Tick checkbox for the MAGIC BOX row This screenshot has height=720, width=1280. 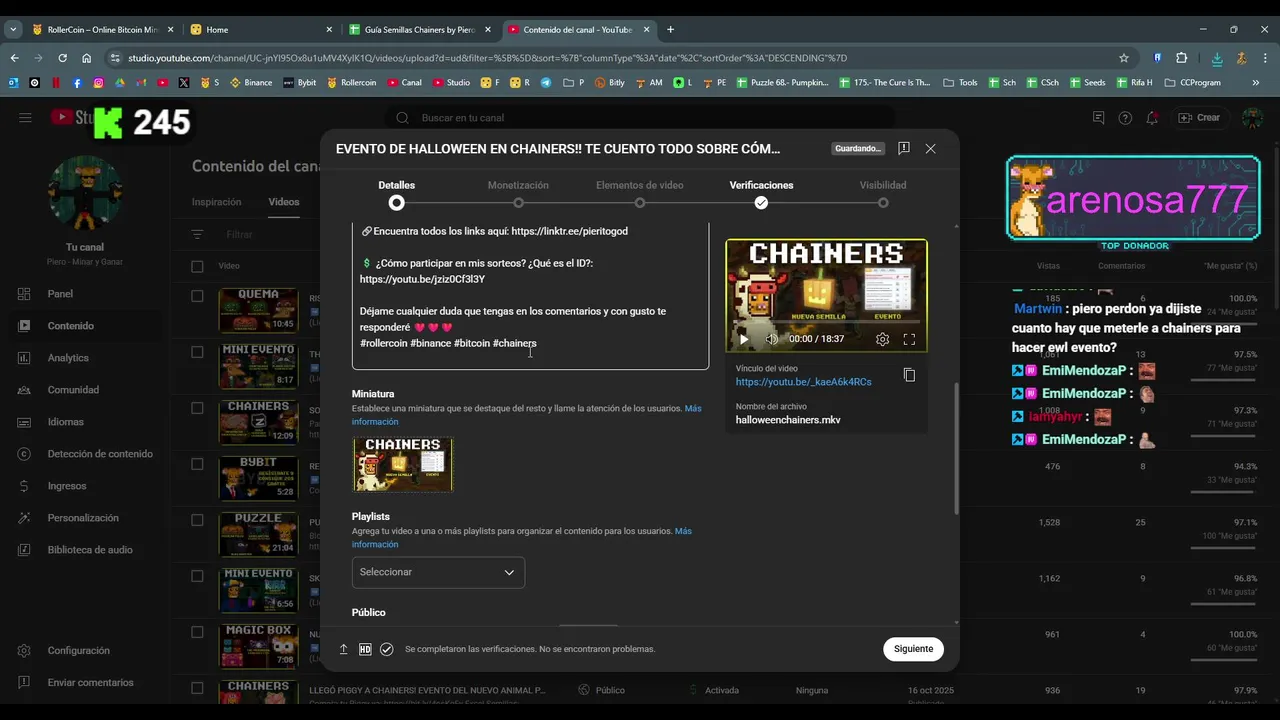pyautogui.click(x=197, y=632)
